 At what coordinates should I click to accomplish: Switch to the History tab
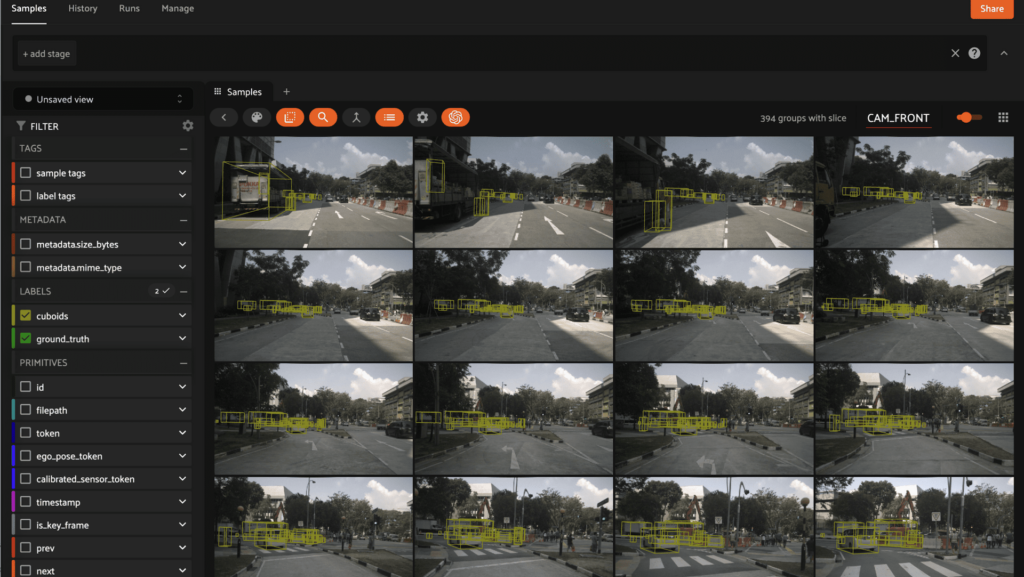[x=82, y=8]
